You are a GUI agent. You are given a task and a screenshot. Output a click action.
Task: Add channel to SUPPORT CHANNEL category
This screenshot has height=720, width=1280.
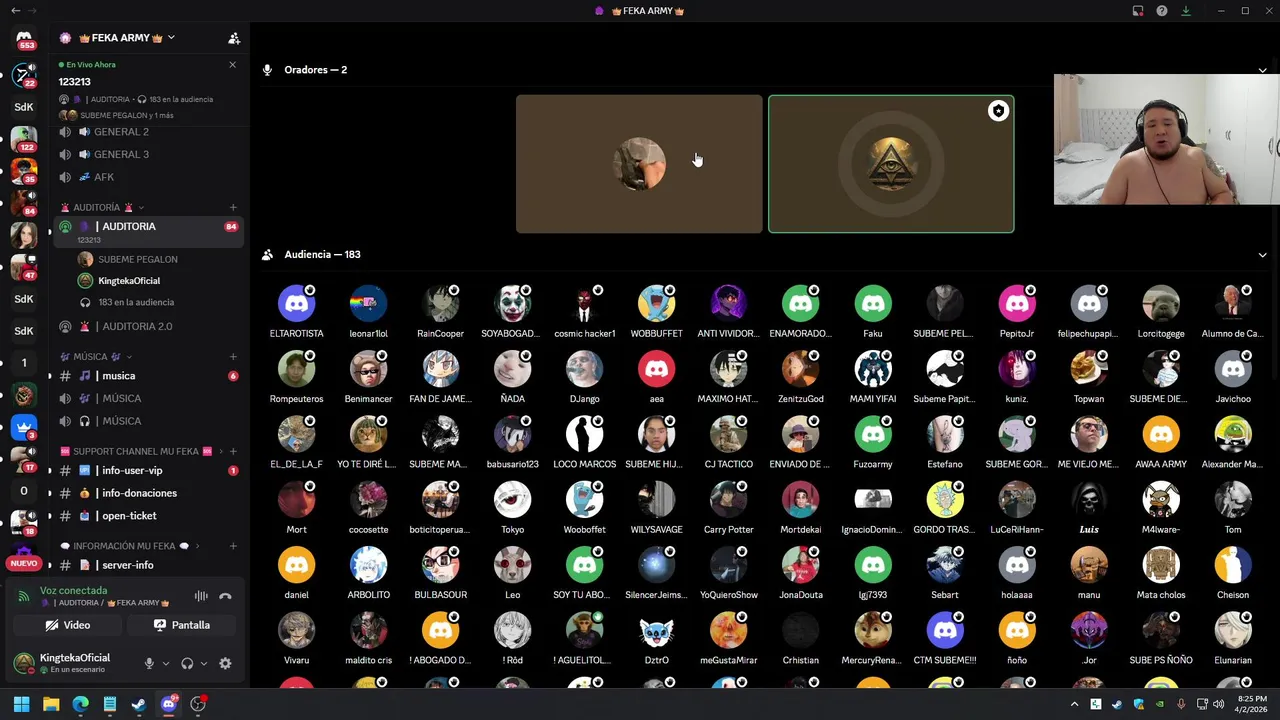tap(233, 451)
